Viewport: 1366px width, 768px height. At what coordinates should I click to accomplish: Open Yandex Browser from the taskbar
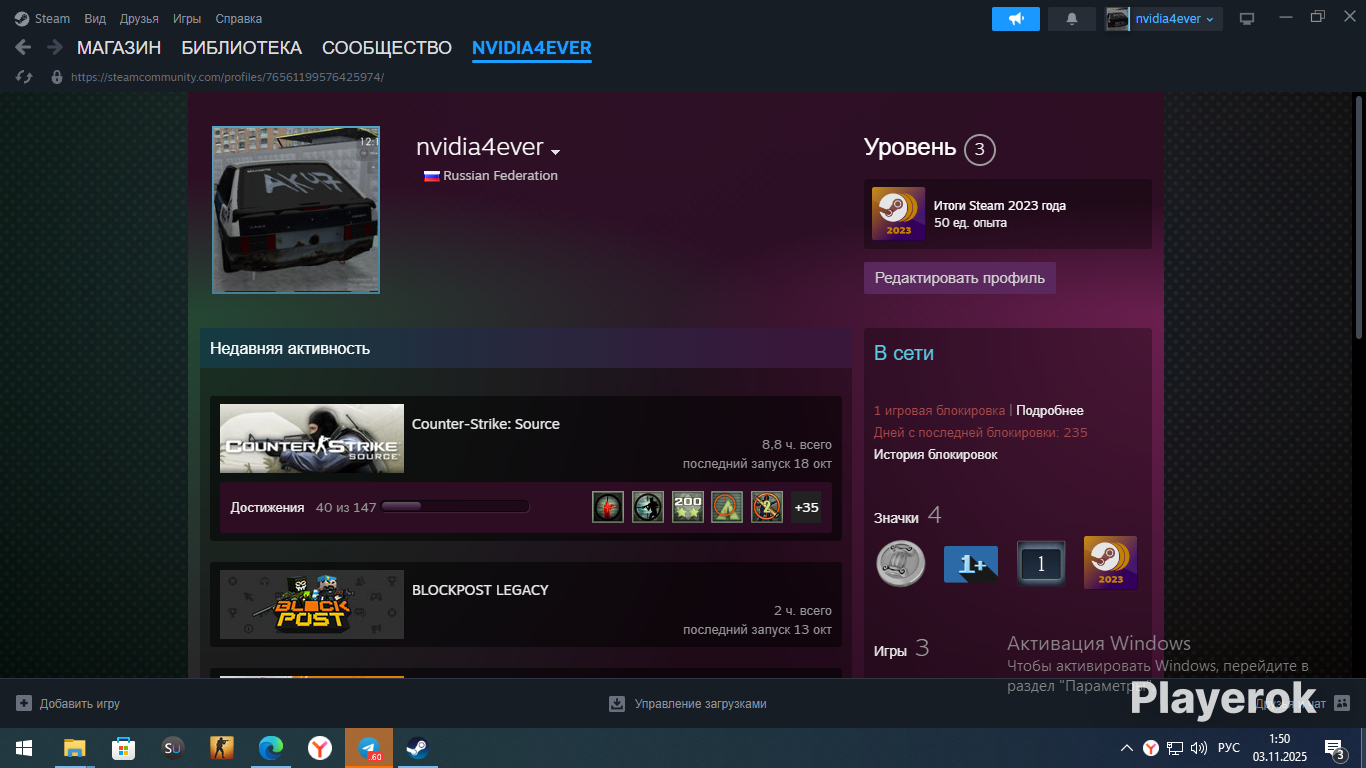tap(320, 748)
